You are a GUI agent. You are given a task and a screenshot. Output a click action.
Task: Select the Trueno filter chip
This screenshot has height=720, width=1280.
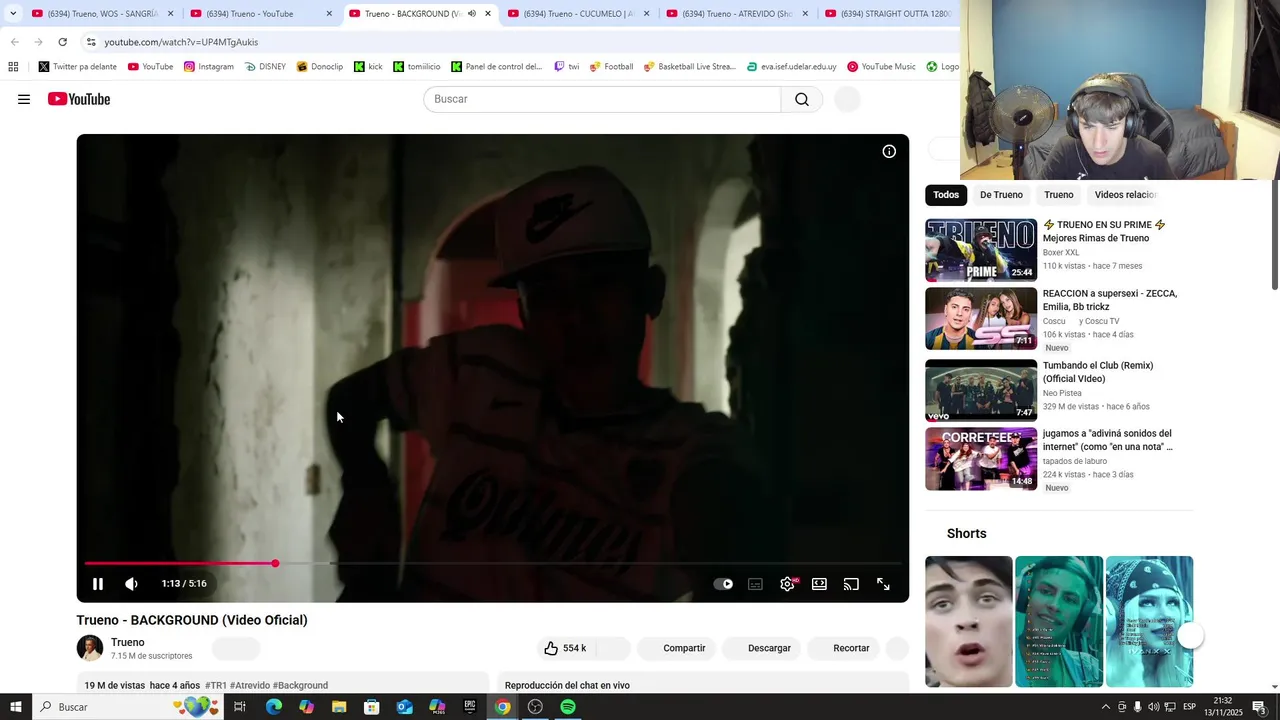1058,195
